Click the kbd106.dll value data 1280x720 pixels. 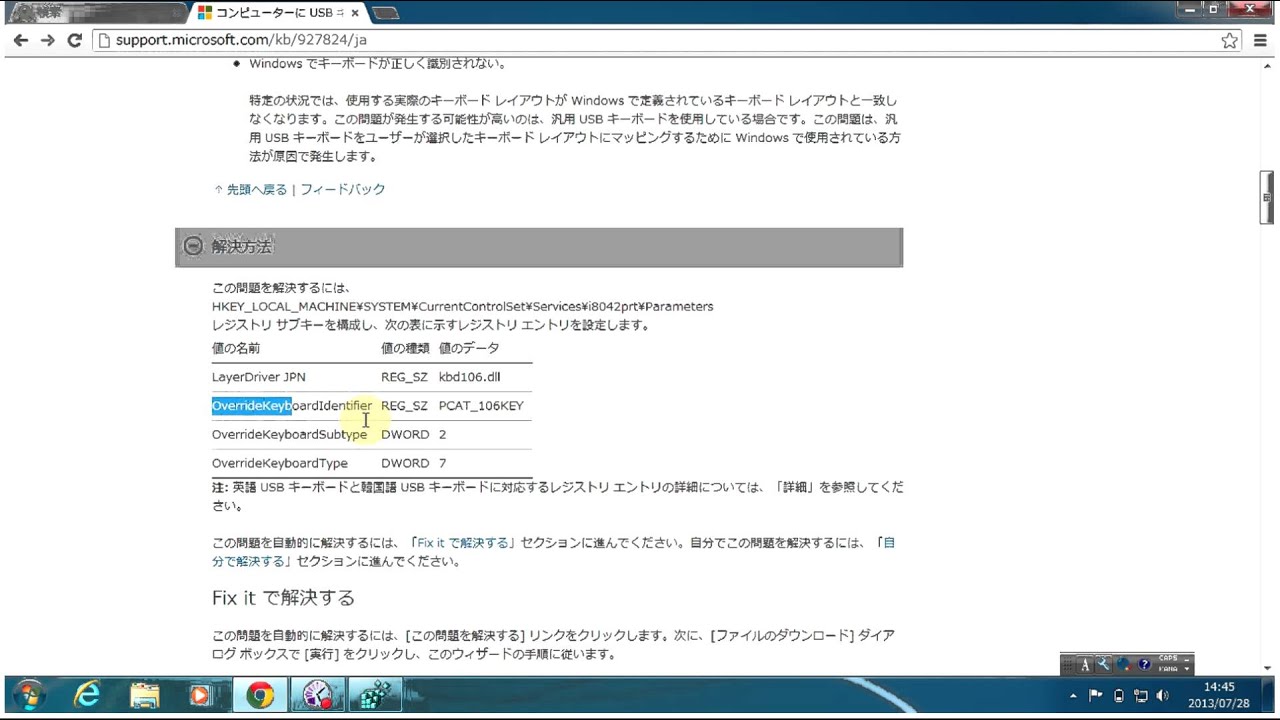(x=469, y=377)
